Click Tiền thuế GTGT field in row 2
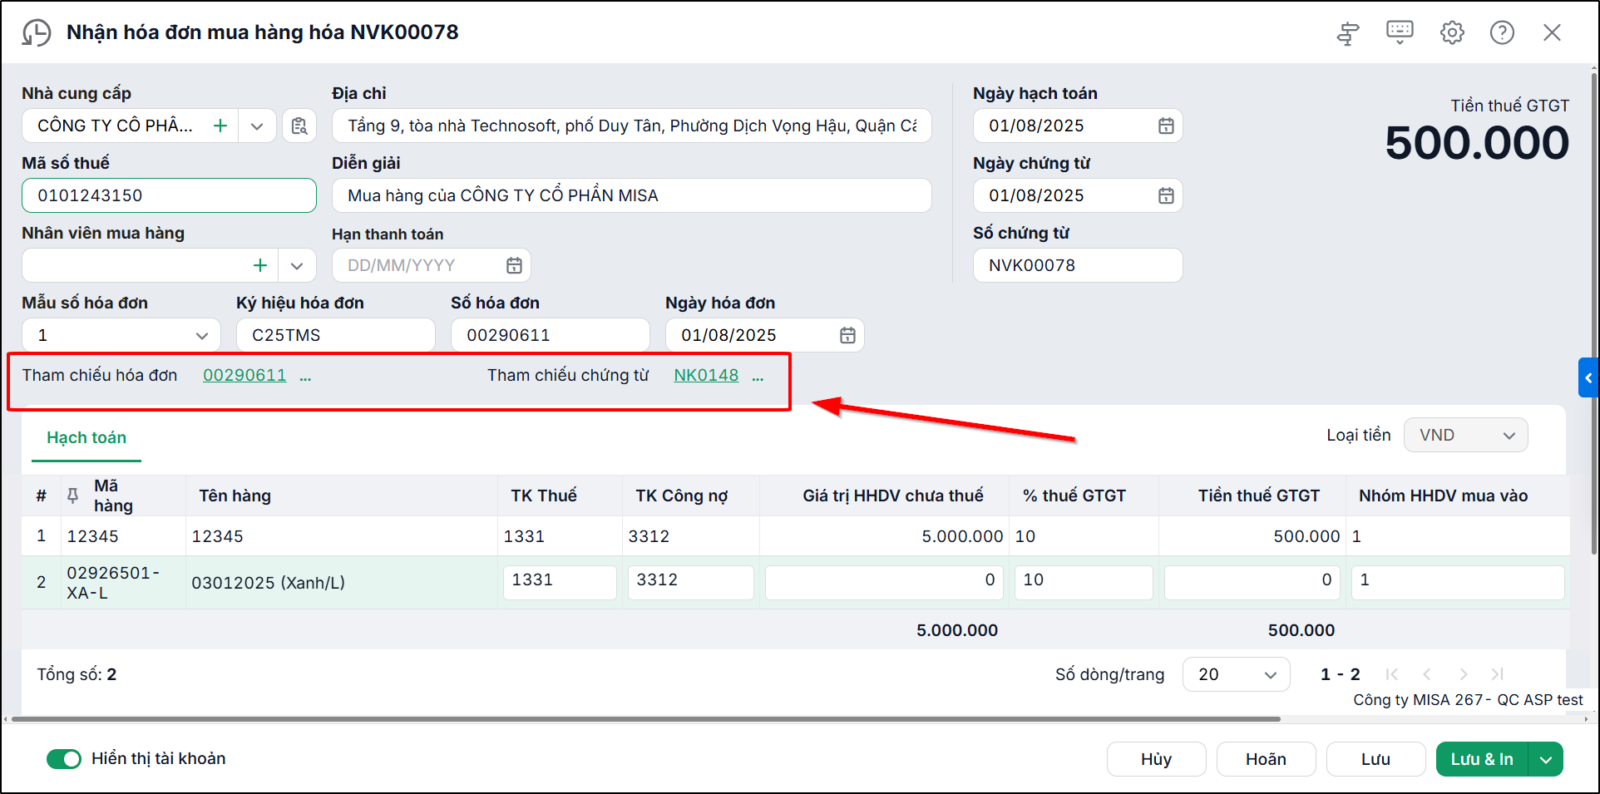 (1252, 582)
